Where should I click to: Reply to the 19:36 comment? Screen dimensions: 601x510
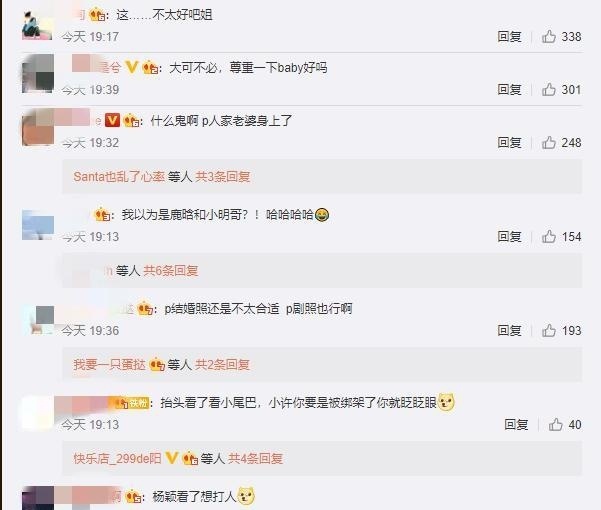(509, 330)
